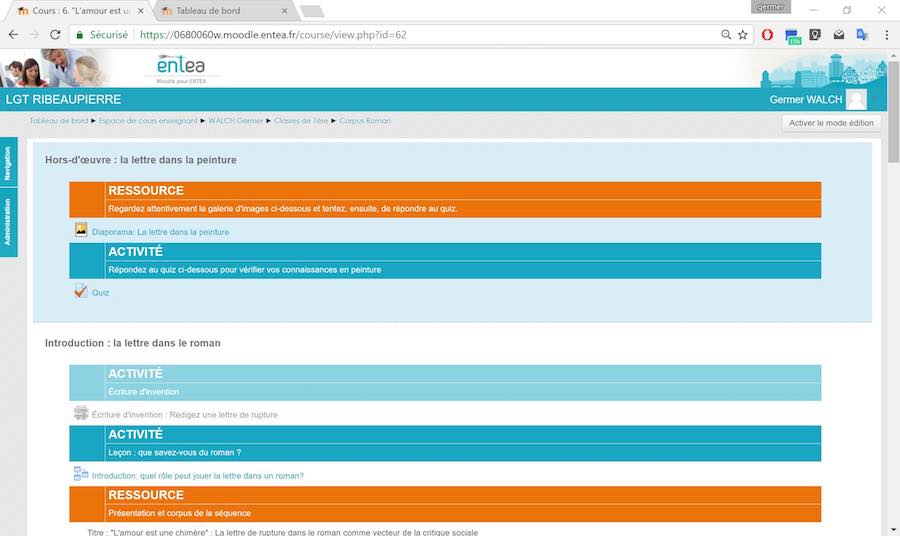
Task: Click the germer profile badge in title bar
Action: click(770, 7)
